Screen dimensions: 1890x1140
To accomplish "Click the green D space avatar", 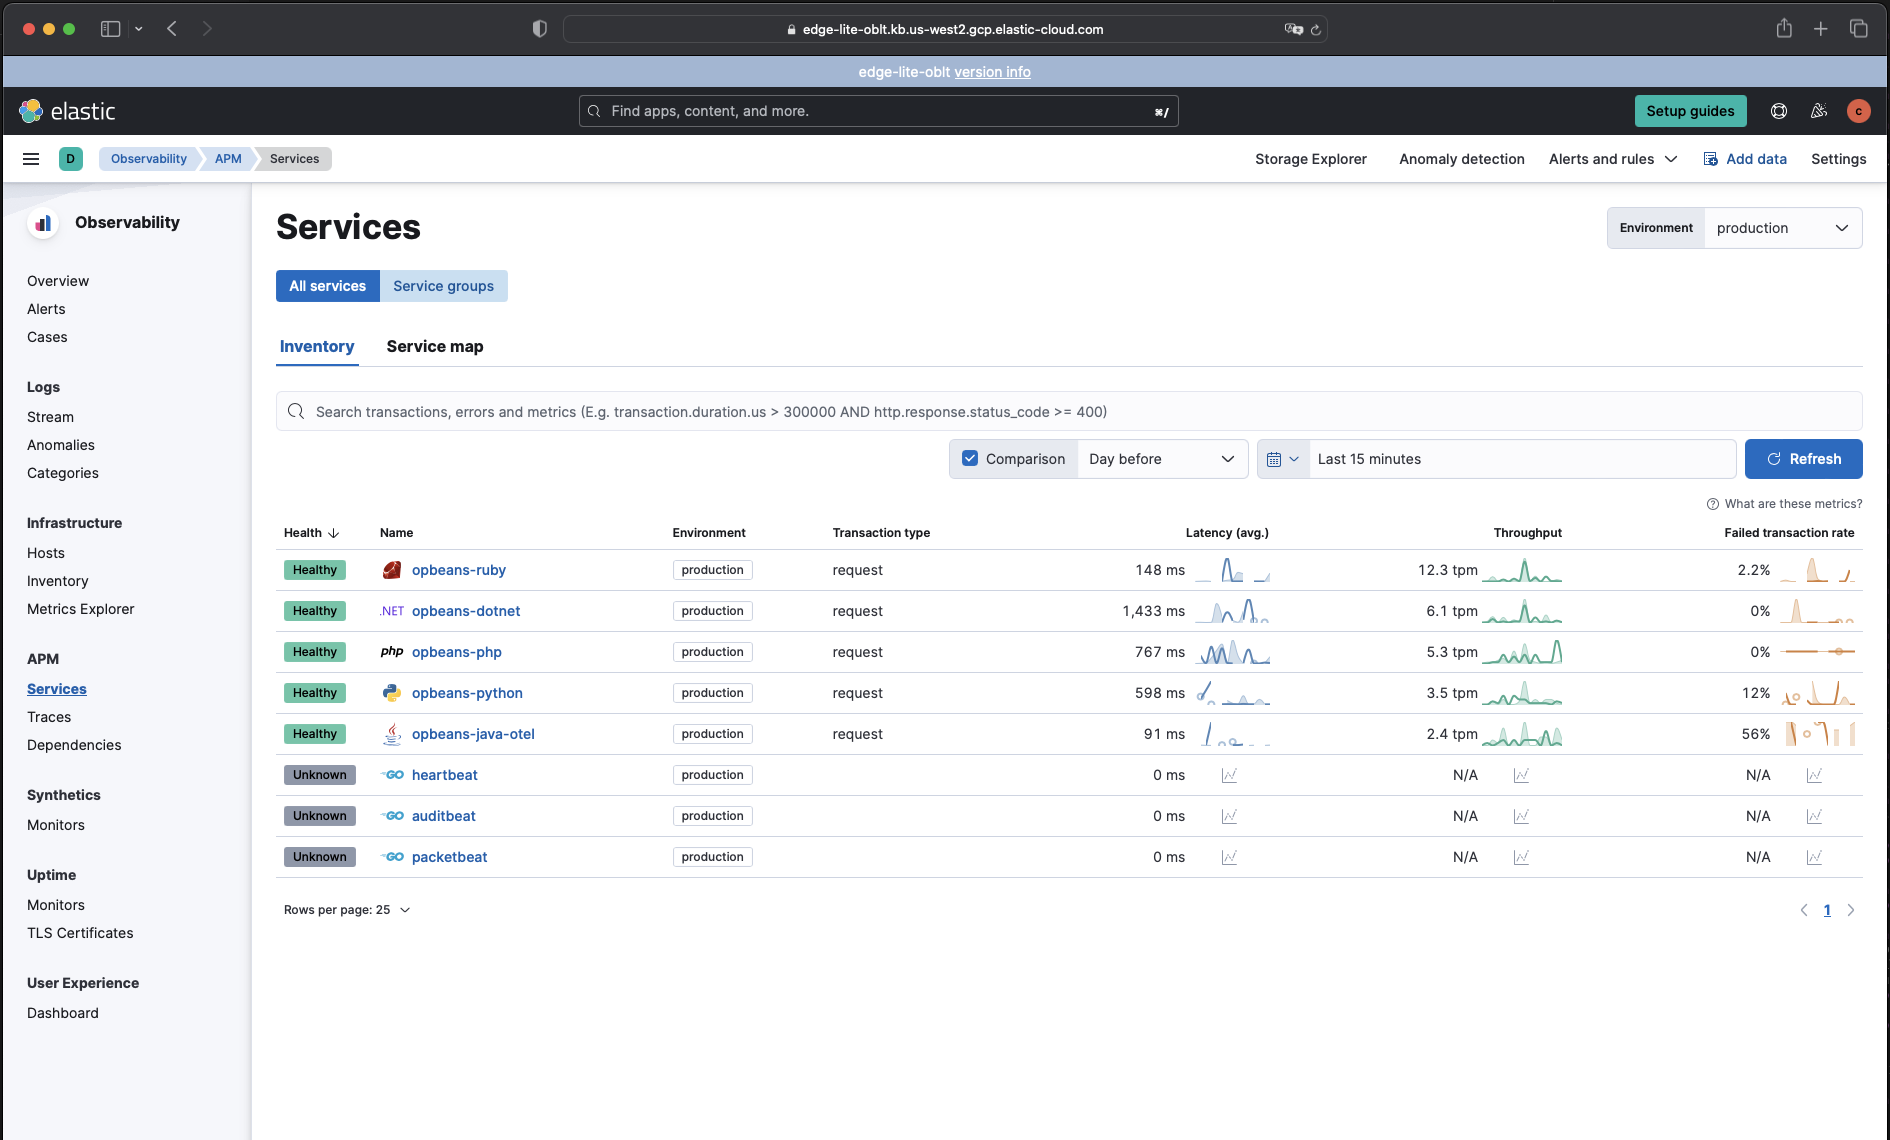I will coord(71,159).
